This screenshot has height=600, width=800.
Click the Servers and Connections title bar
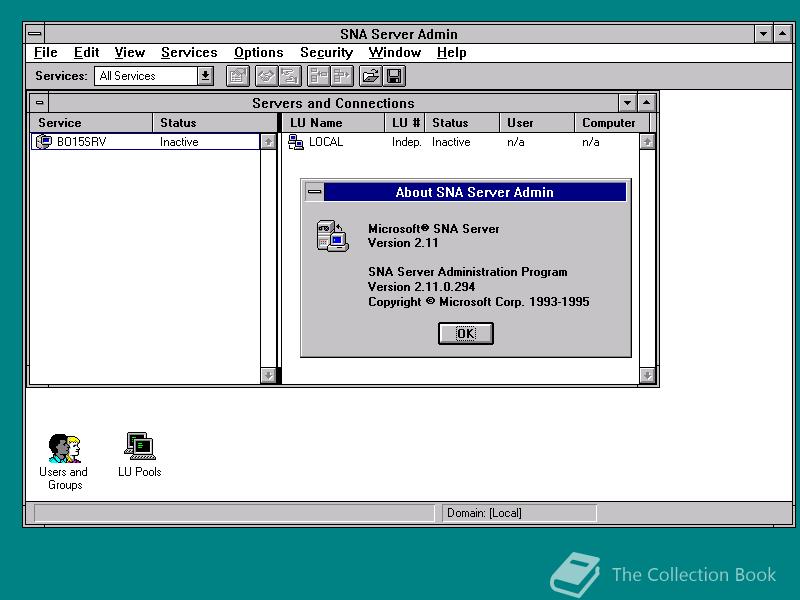(333, 103)
